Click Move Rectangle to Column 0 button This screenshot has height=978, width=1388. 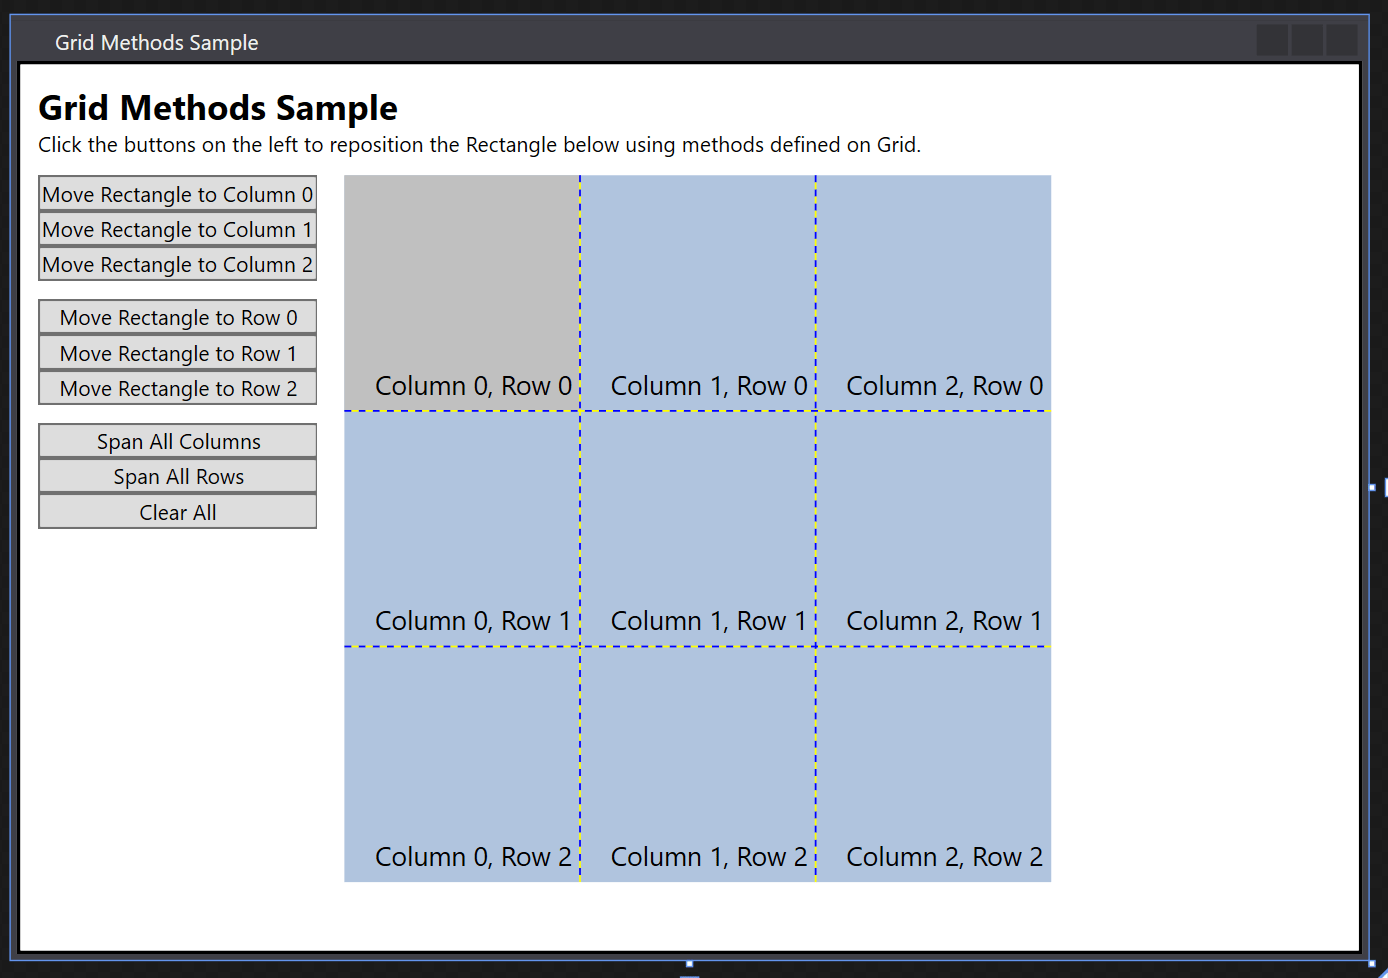177,194
